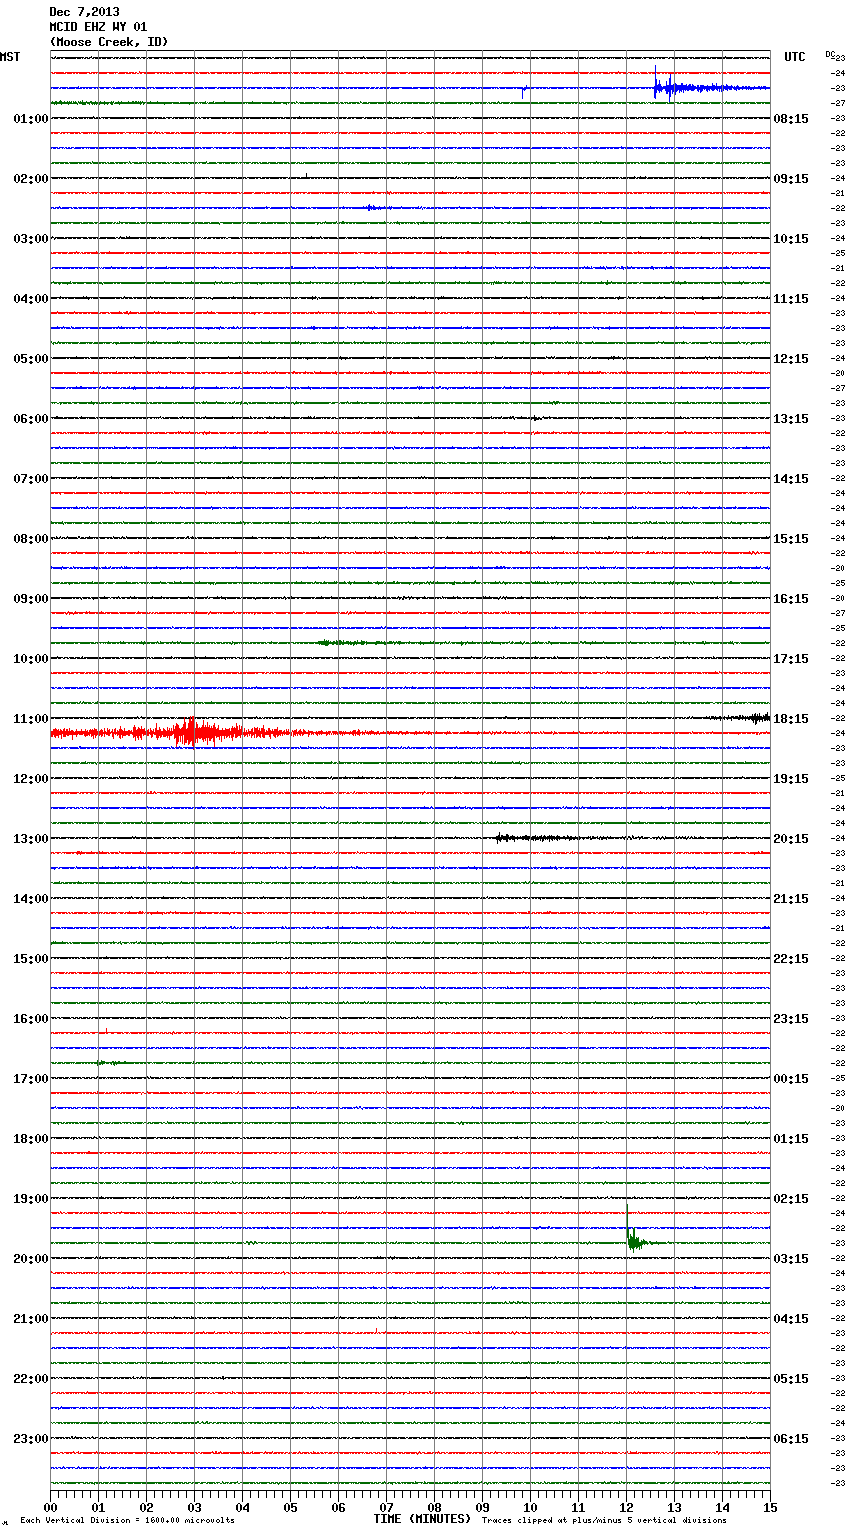Click the bottom axis tick label "00"
850x1534 pixels.
point(50,1507)
